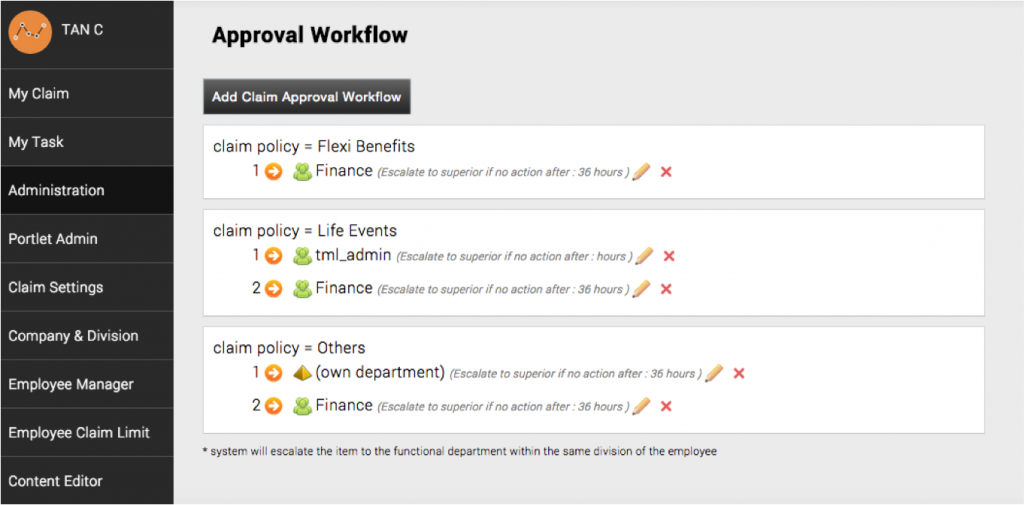Click the TAN C user name

pyautogui.click(x=82, y=29)
